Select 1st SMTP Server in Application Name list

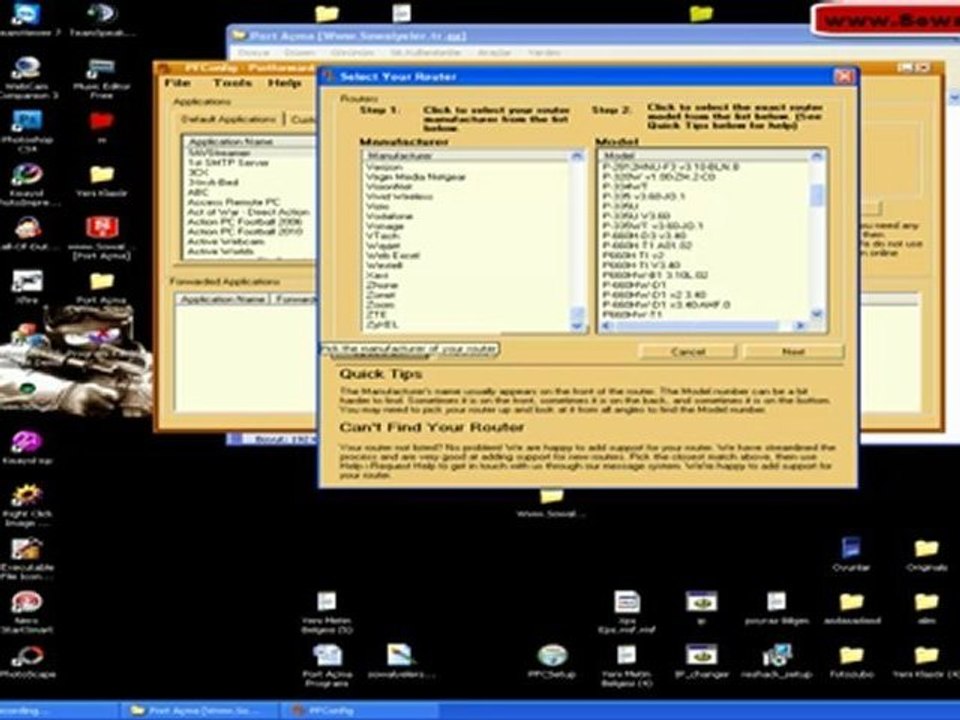(x=228, y=163)
